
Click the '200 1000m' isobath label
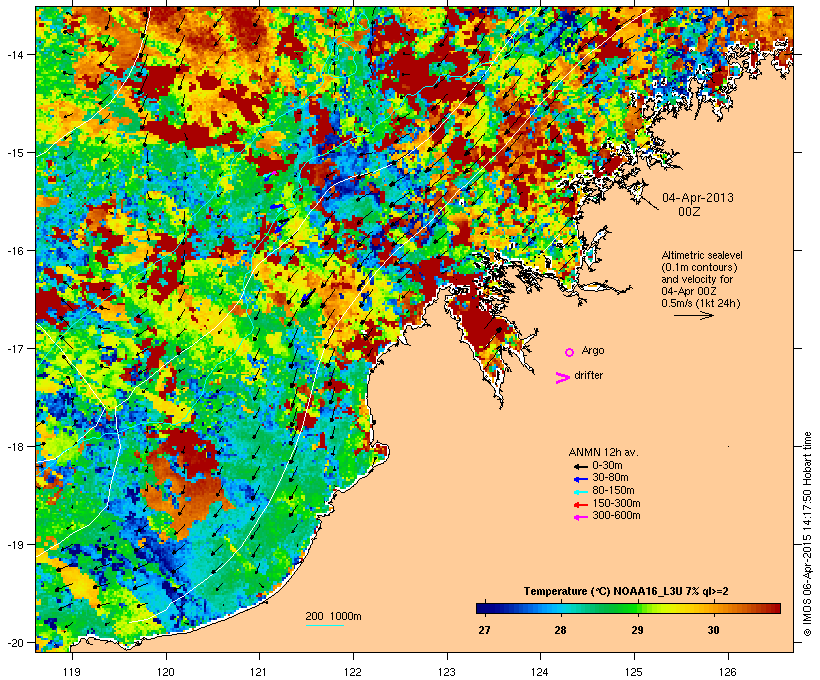pos(333,616)
